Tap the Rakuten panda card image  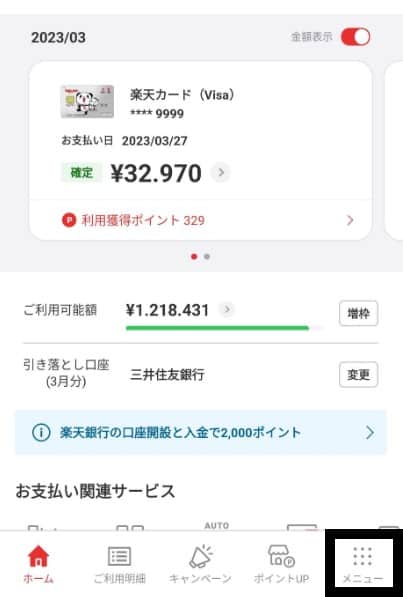pyautogui.click(x=87, y=101)
